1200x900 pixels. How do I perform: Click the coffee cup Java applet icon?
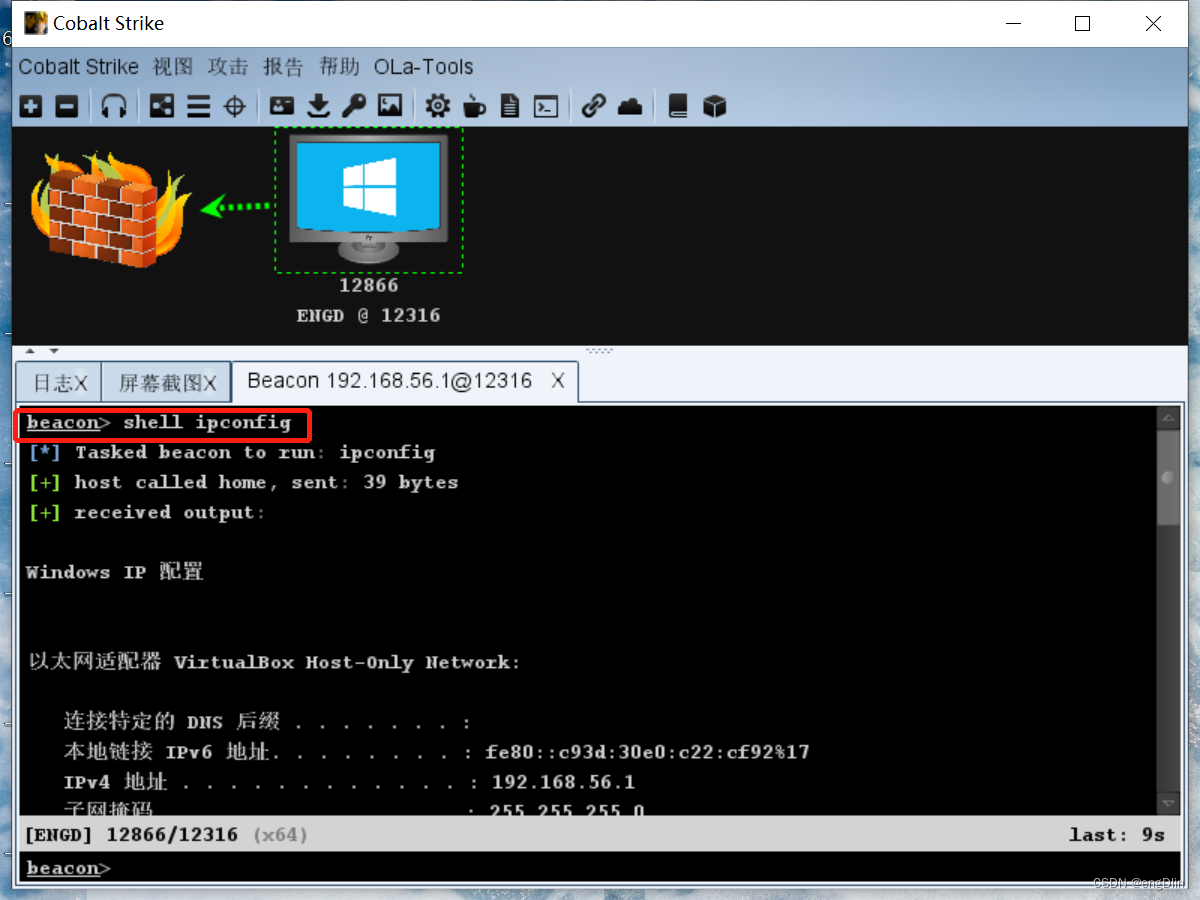[x=474, y=106]
